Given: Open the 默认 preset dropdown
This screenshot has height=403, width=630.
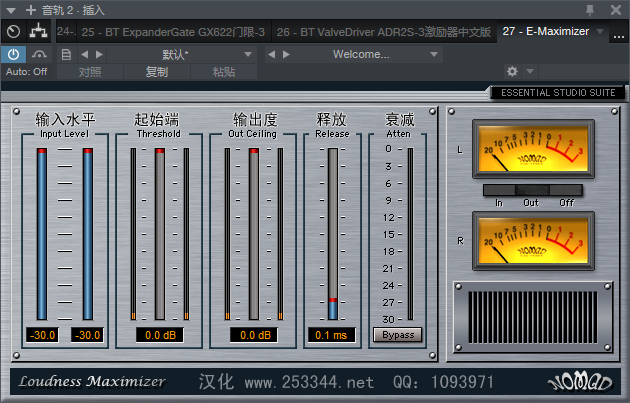Looking at the screenshot, I should pos(180,53).
